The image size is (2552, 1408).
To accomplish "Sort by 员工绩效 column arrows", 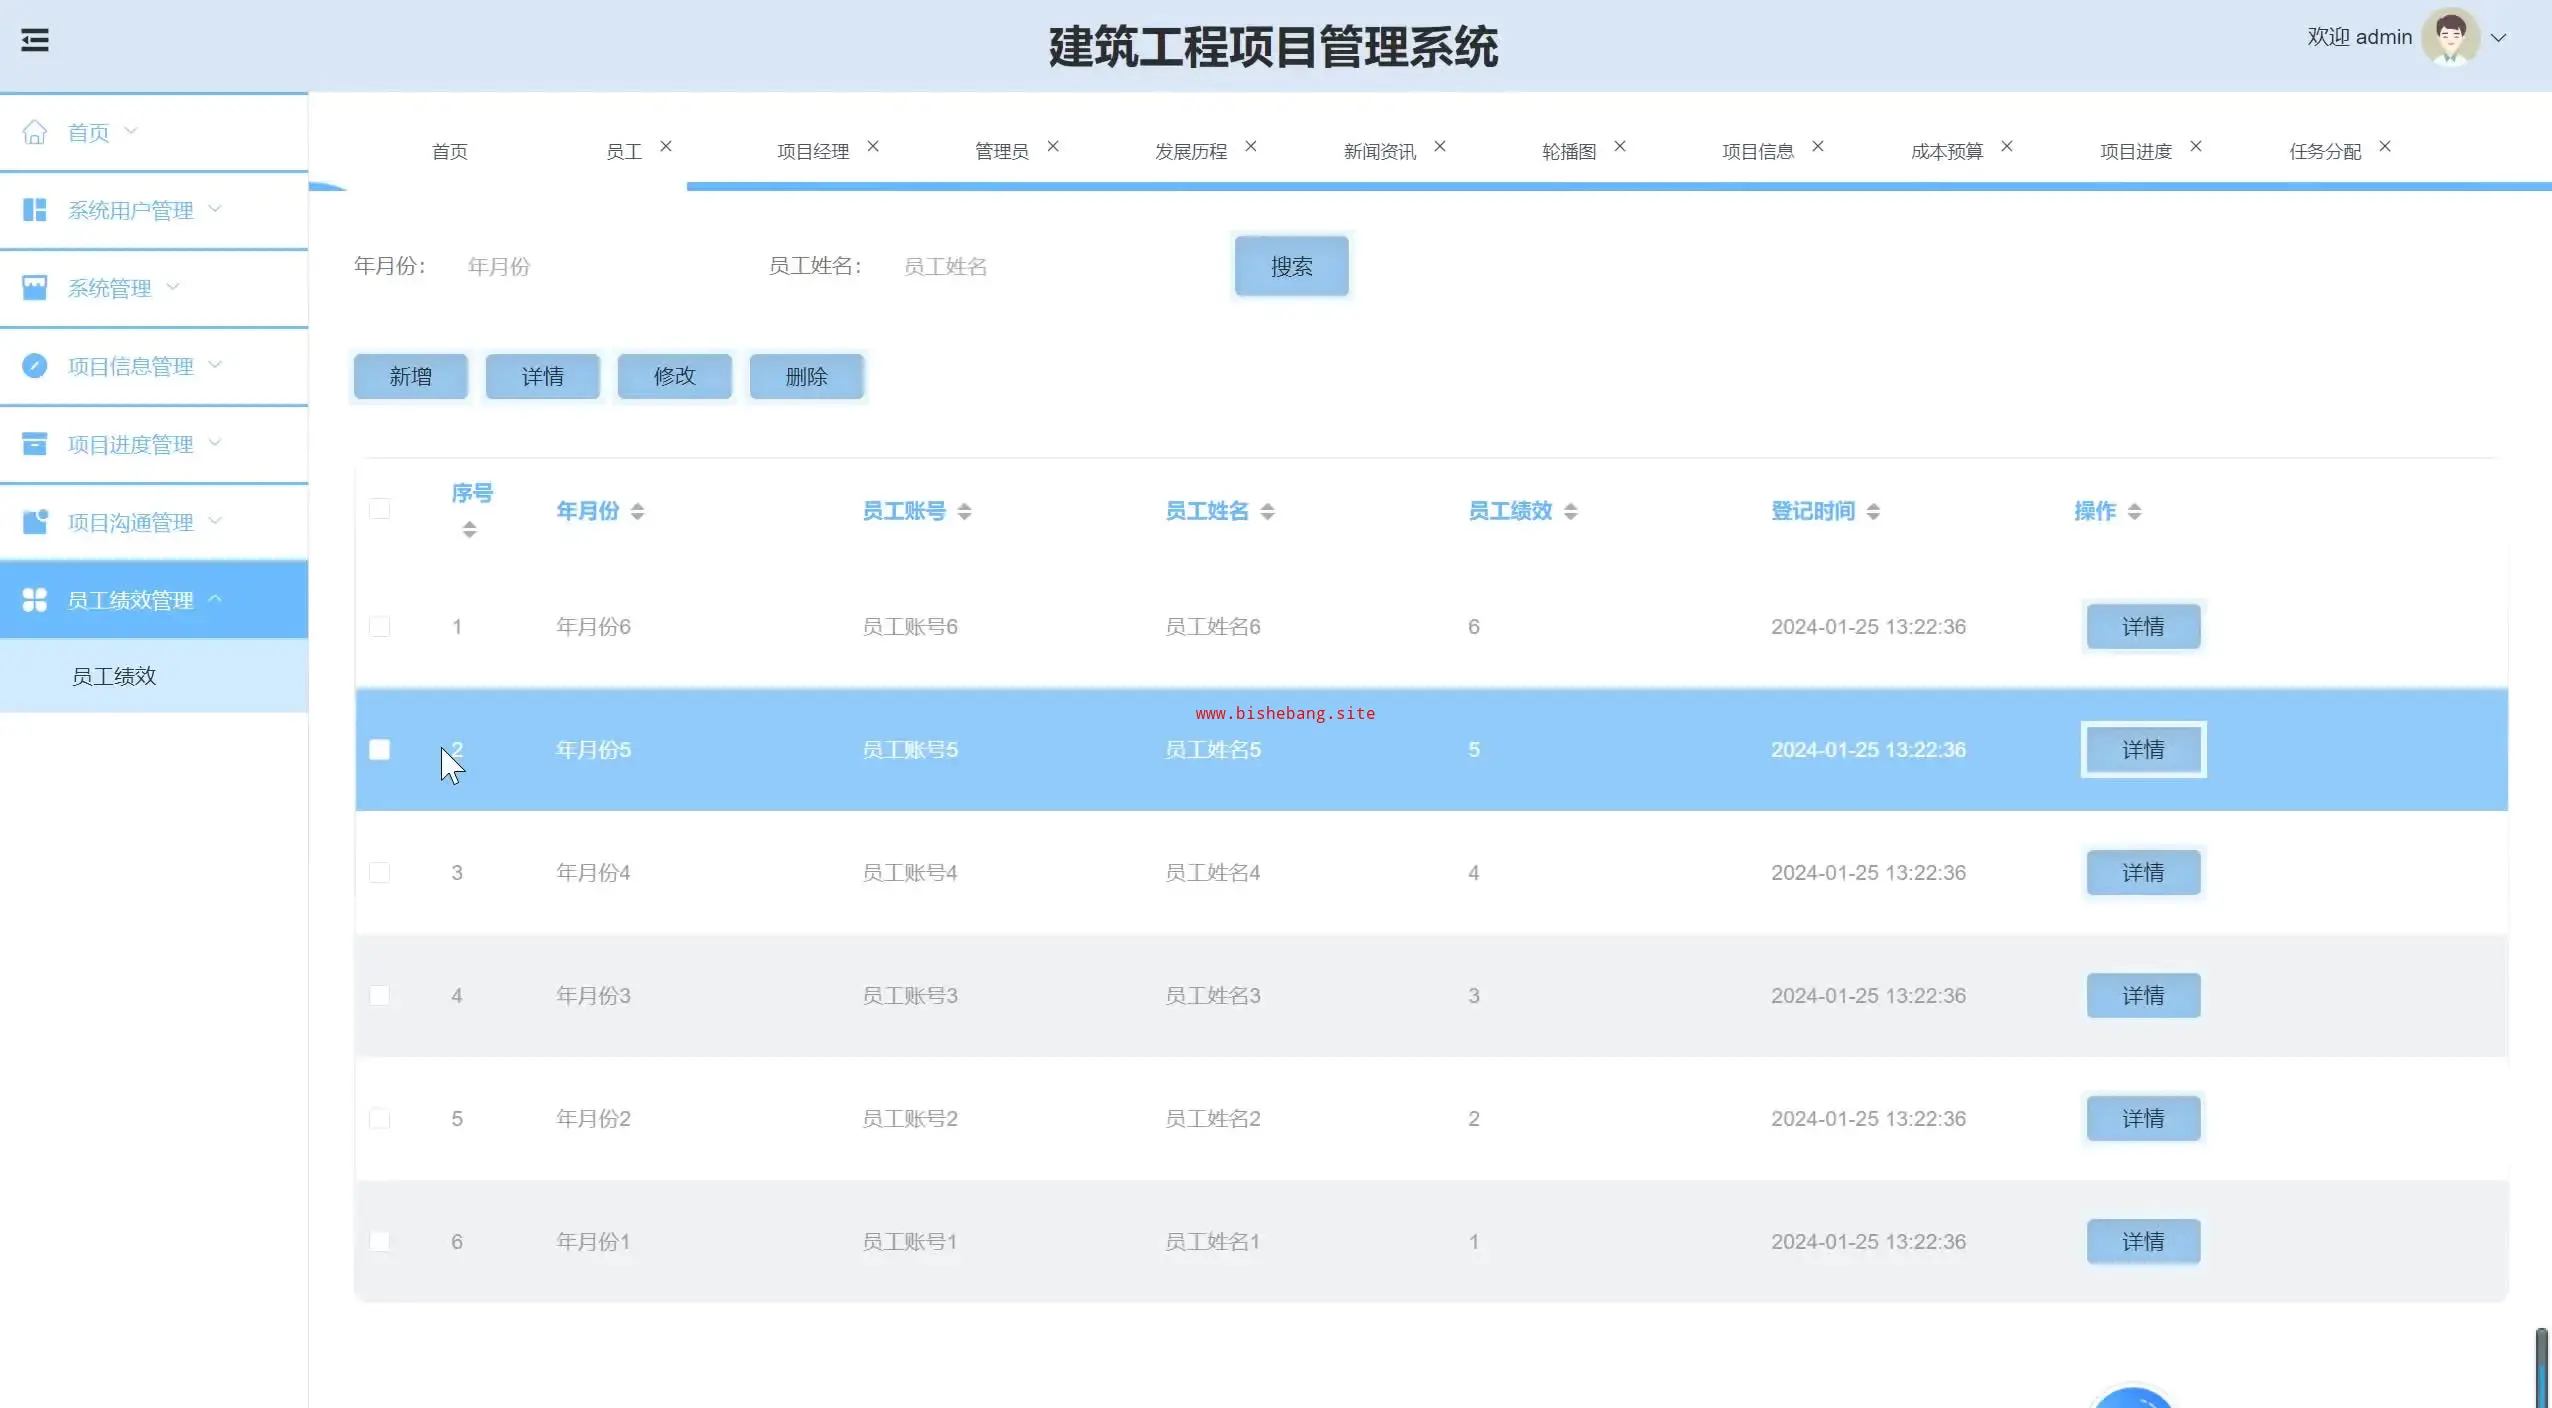I will click(x=1571, y=511).
